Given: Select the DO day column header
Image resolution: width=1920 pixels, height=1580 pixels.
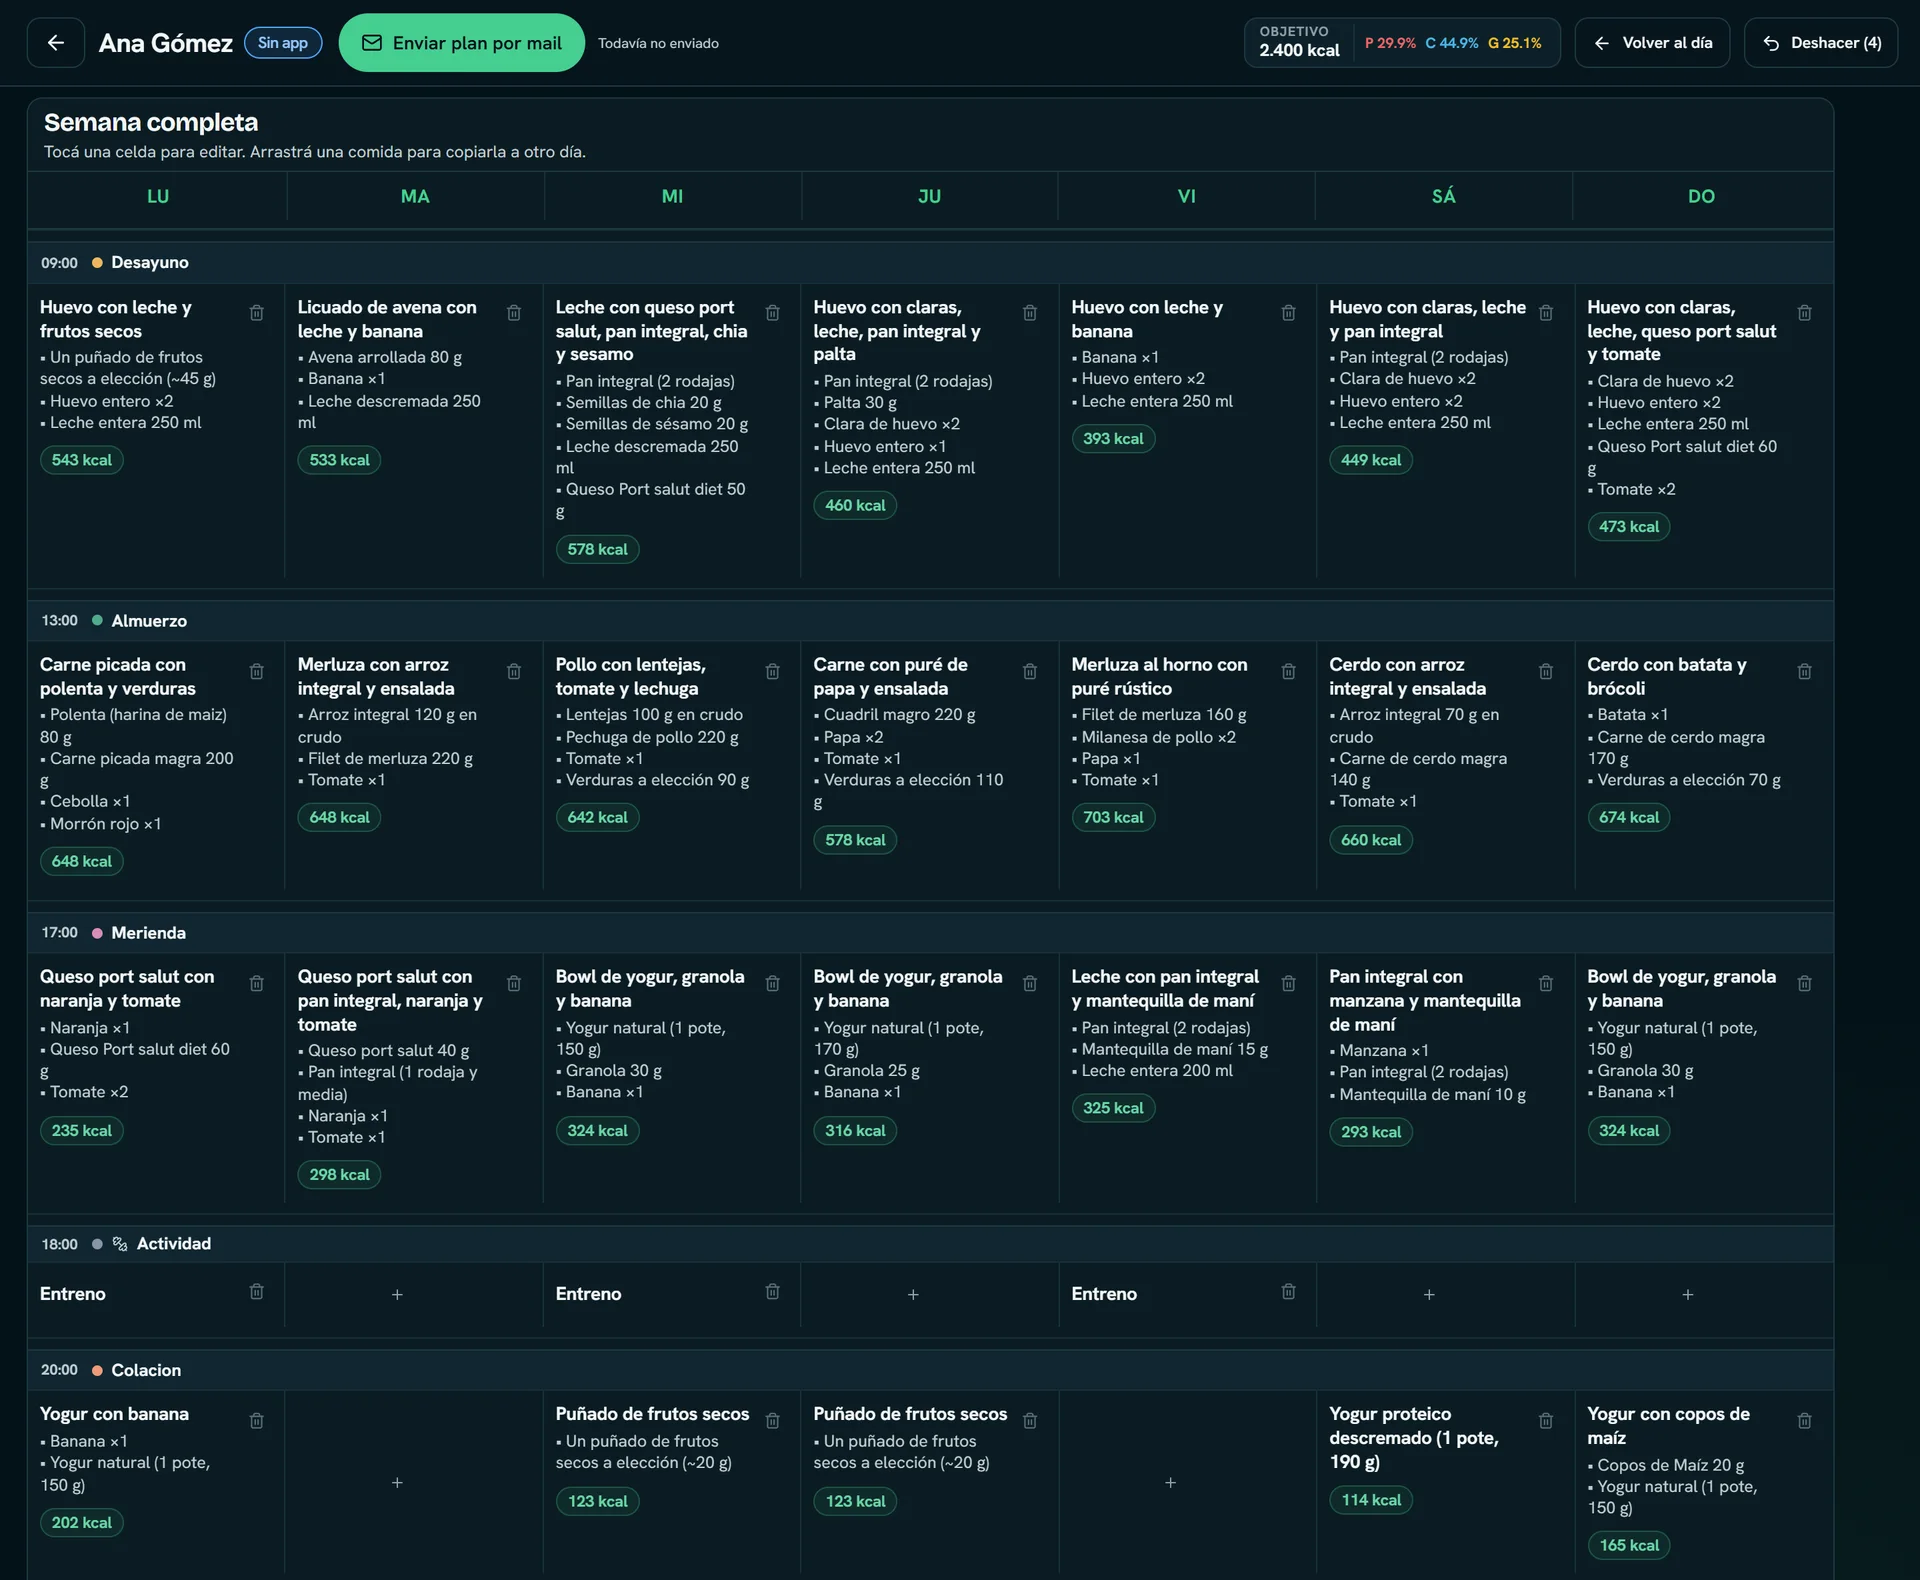Looking at the screenshot, I should (x=1702, y=196).
